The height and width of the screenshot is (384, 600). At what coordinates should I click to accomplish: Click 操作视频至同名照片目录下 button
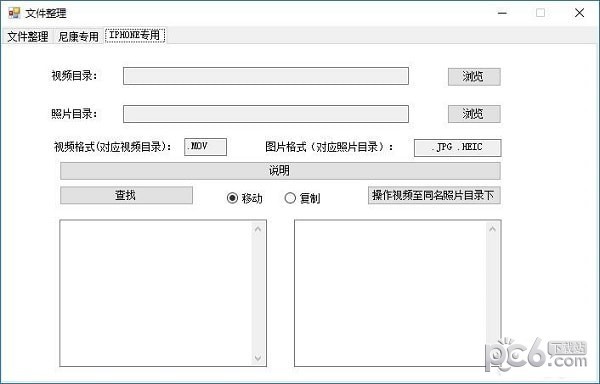point(434,195)
